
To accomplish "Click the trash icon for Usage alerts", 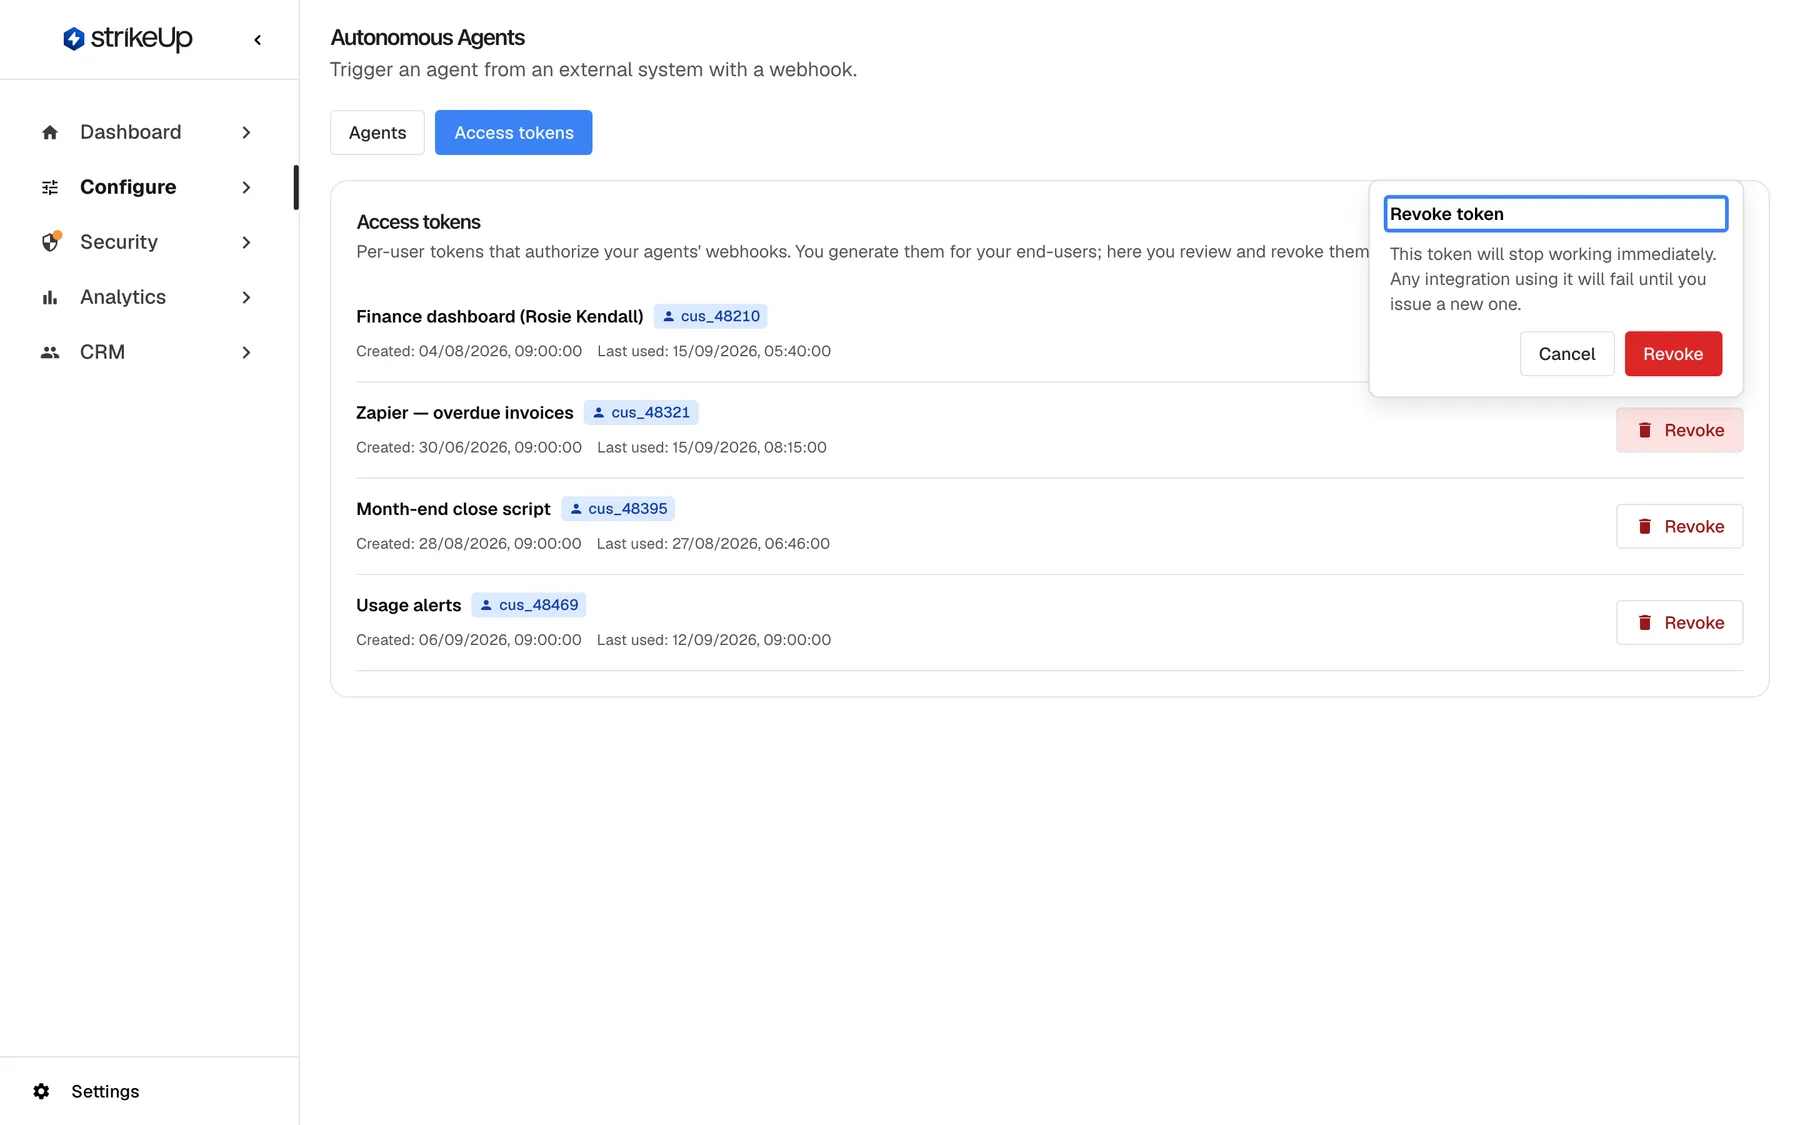I will (x=1645, y=622).
